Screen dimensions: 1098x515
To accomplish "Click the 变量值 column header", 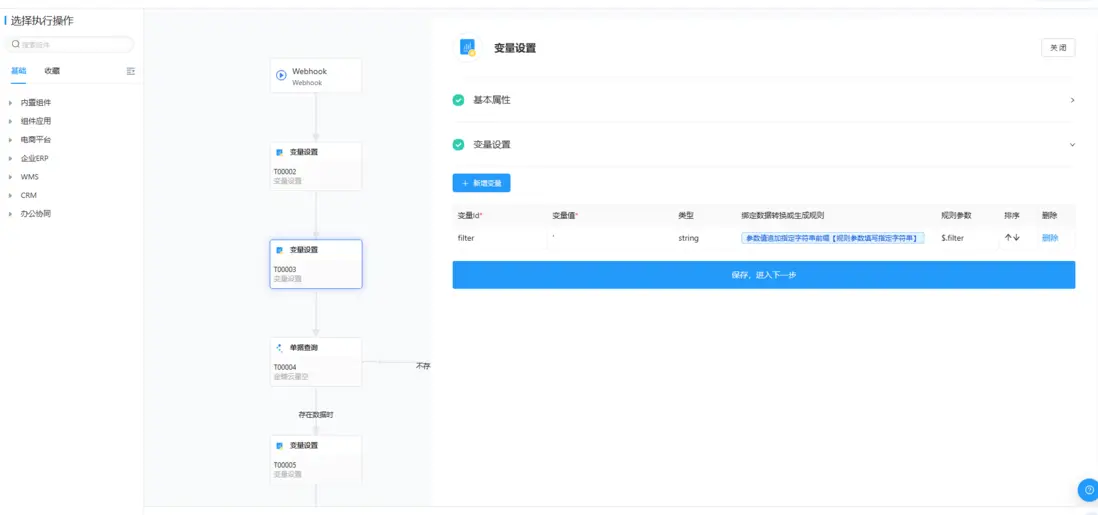I will click(x=564, y=215).
